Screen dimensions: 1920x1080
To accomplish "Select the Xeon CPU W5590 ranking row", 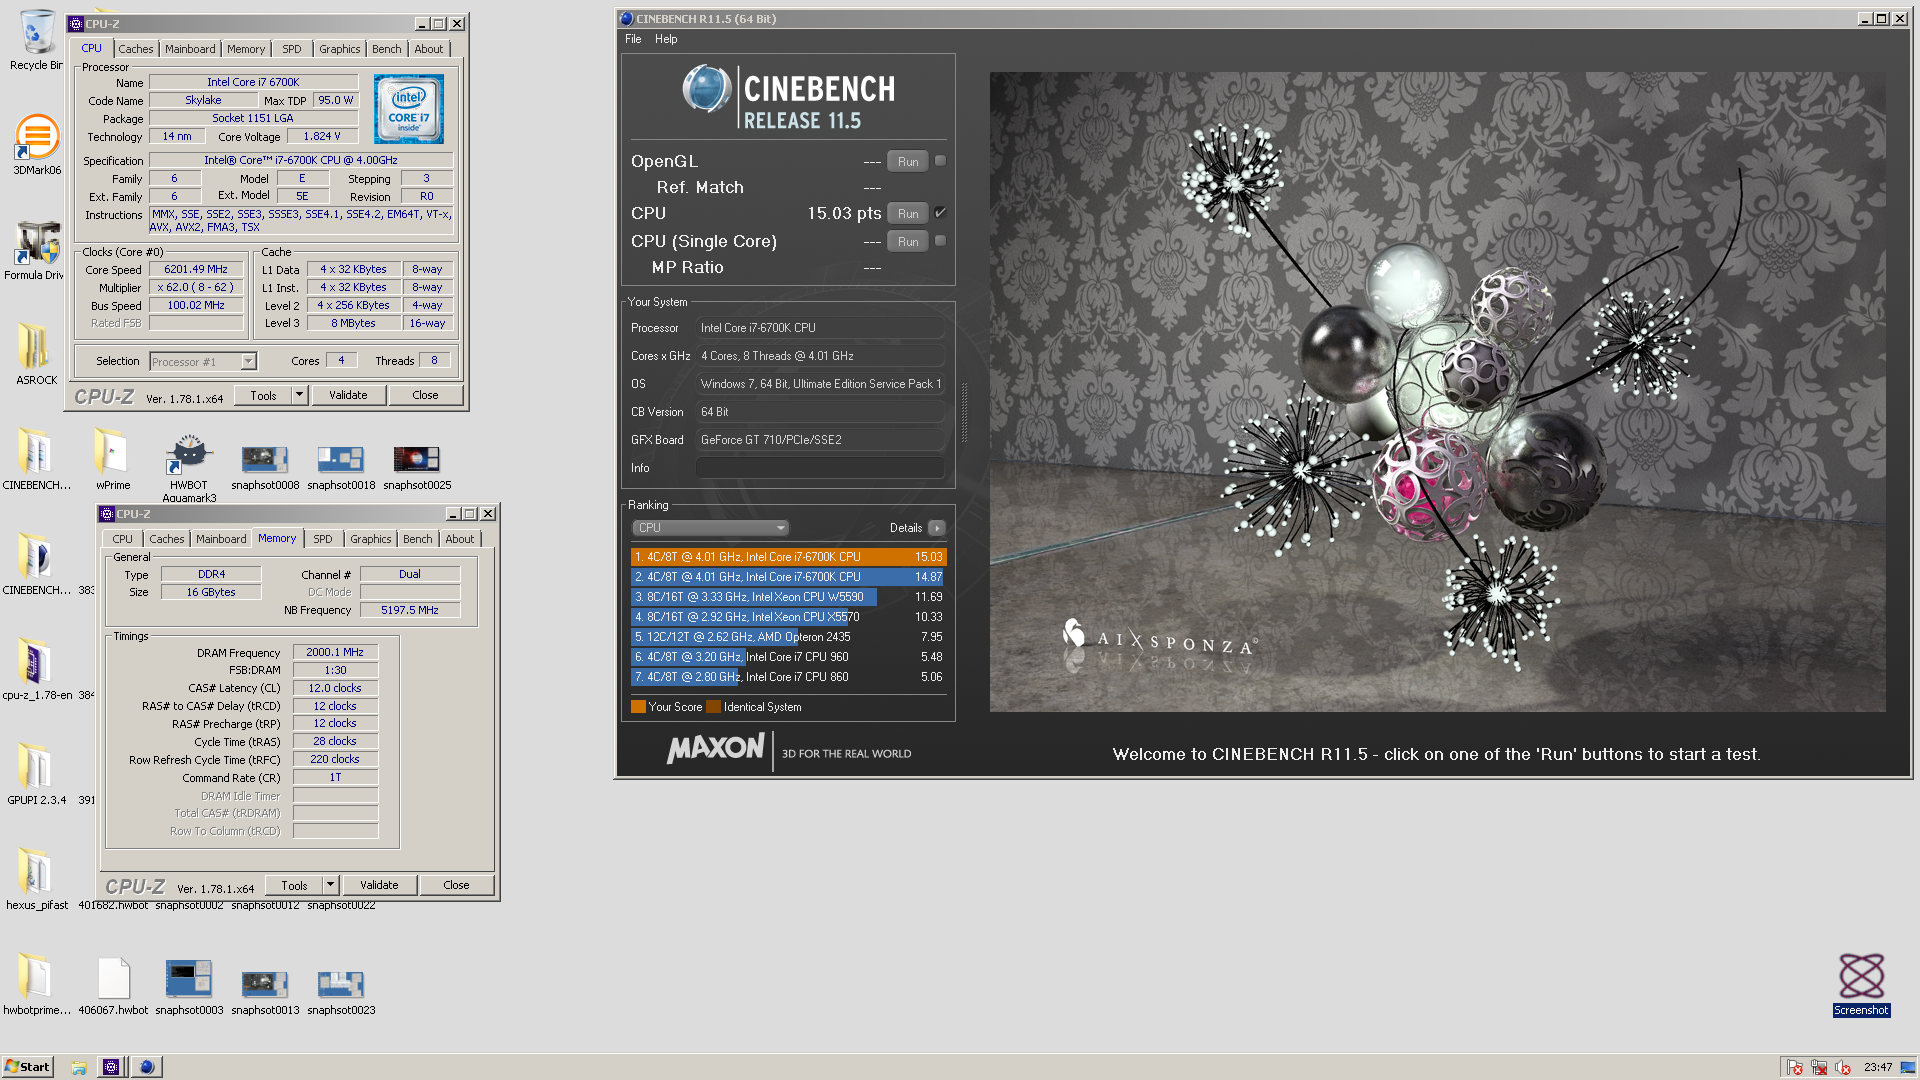I will coord(788,597).
